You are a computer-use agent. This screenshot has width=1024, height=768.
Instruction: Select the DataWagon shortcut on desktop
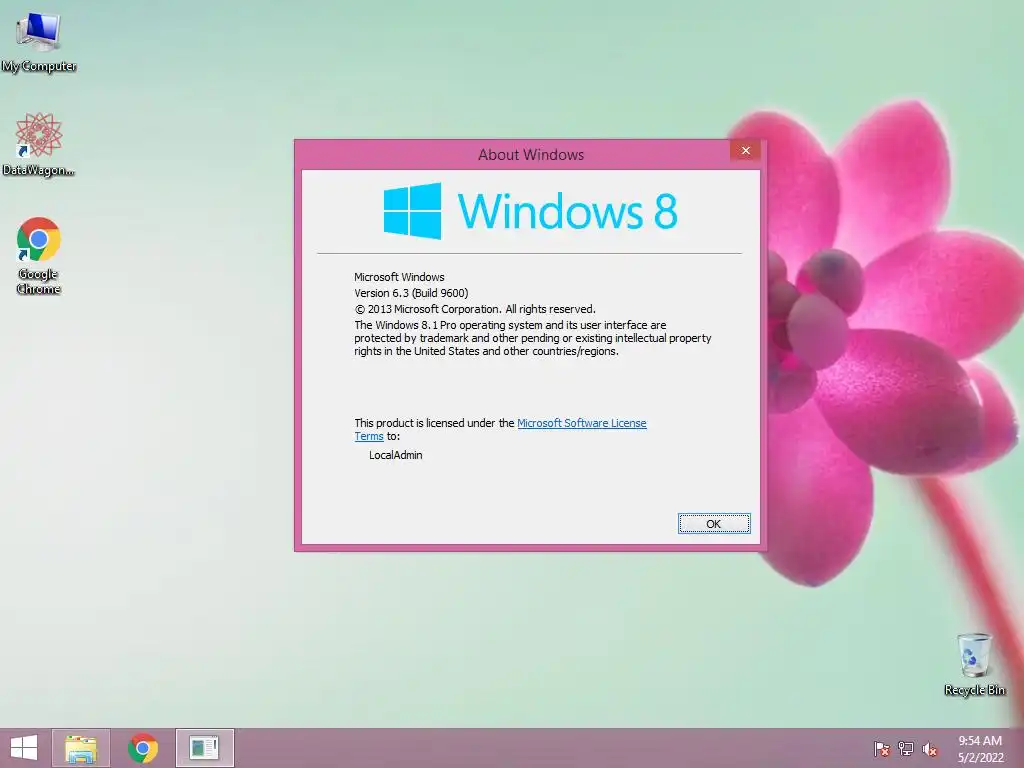39,144
